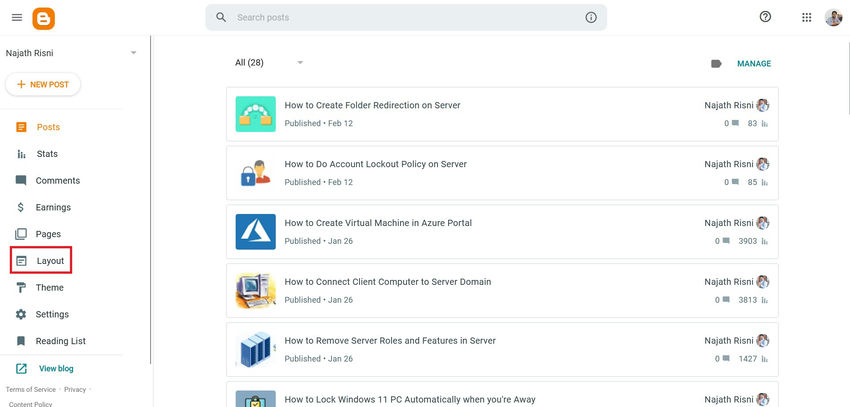The height and width of the screenshot is (407, 850).
Task: Click the MANAGE button
Action: (754, 64)
